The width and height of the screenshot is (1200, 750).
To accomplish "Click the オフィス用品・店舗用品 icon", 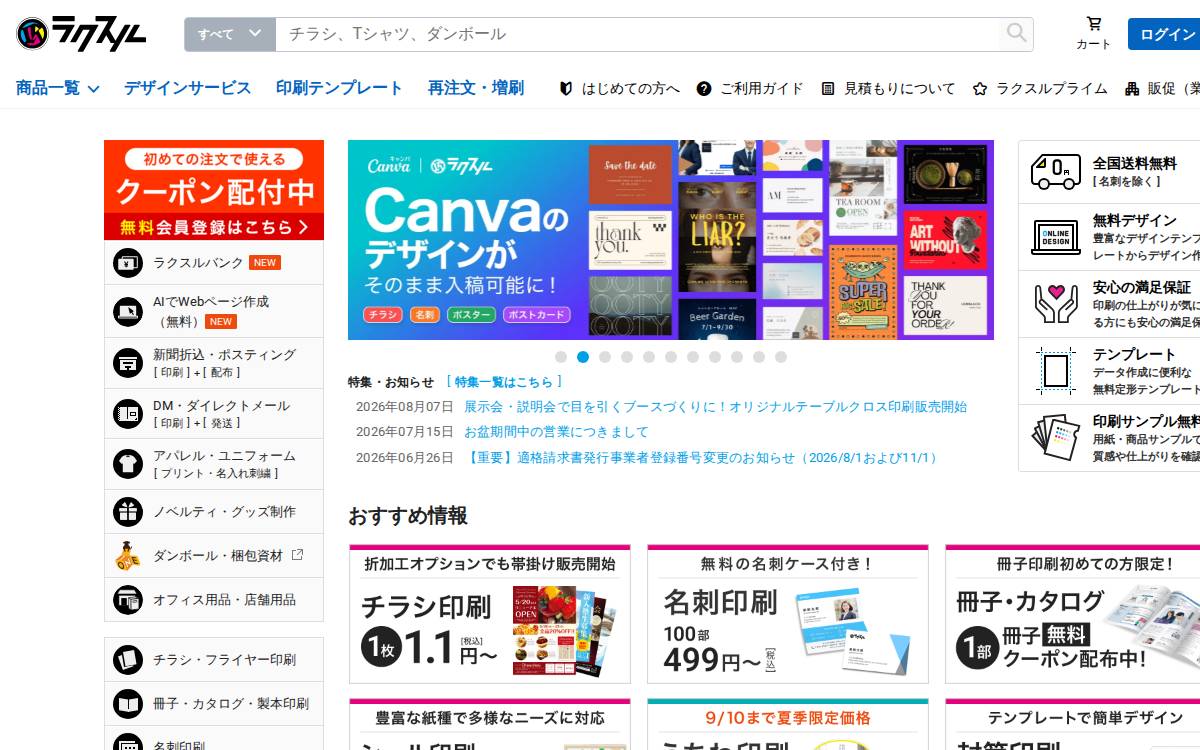I will point(128,600).
